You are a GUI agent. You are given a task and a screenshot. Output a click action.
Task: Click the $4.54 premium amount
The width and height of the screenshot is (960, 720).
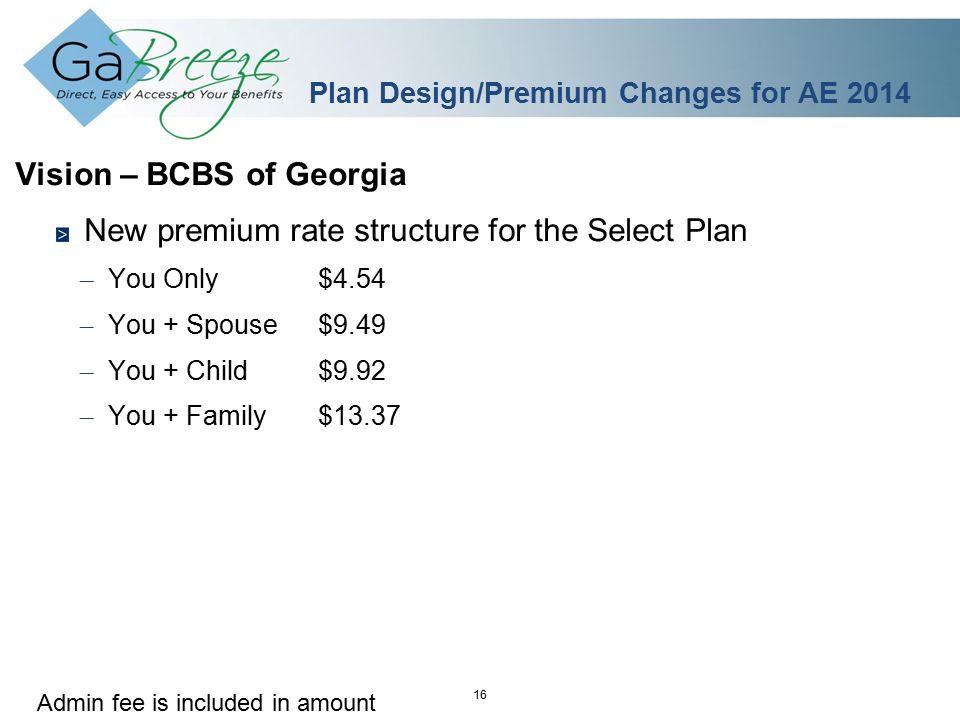[351, 279]
